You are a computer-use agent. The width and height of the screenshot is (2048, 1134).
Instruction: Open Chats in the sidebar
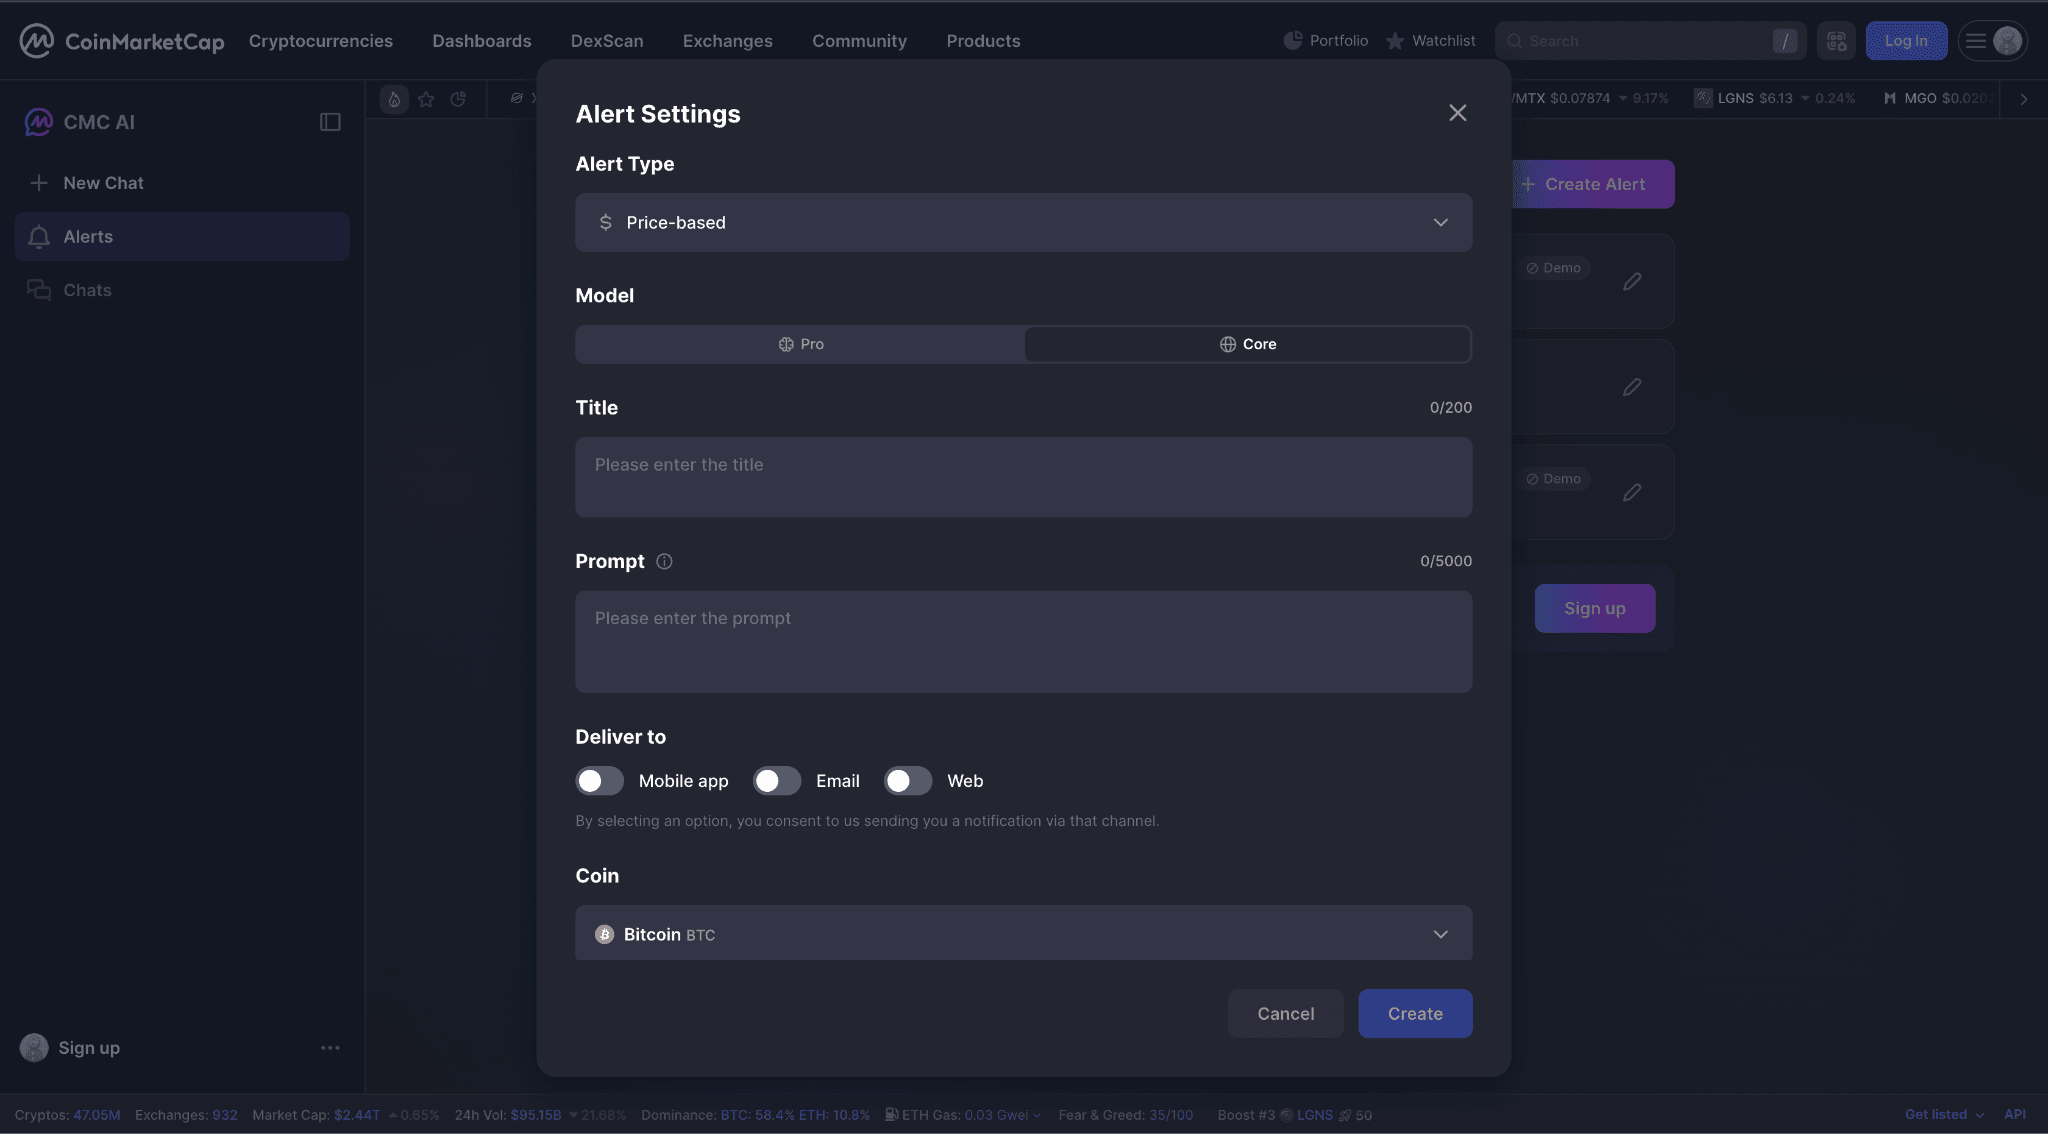pyautogui.click(x=182, y=290)
